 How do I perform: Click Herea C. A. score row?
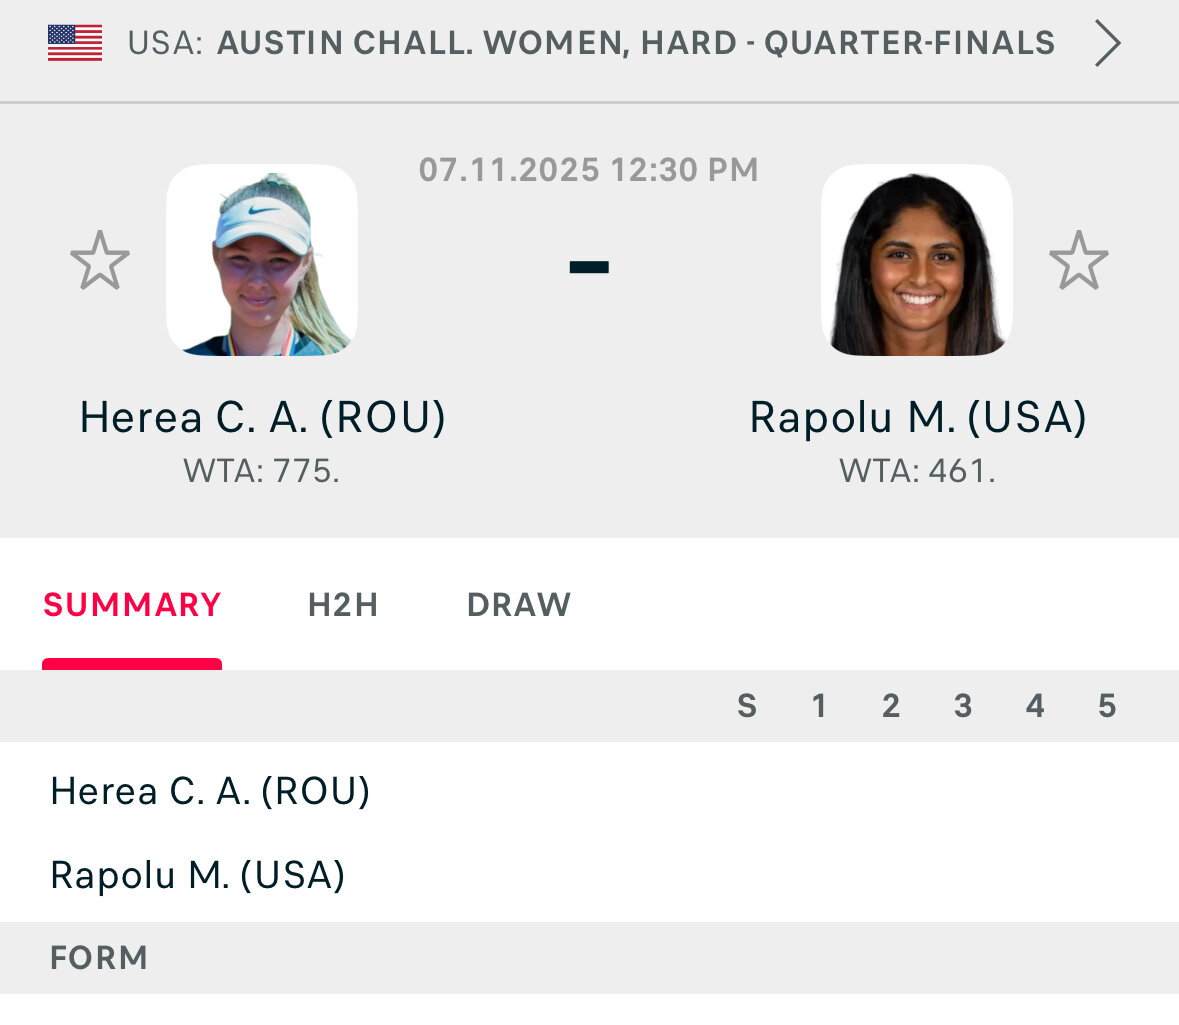211,791
